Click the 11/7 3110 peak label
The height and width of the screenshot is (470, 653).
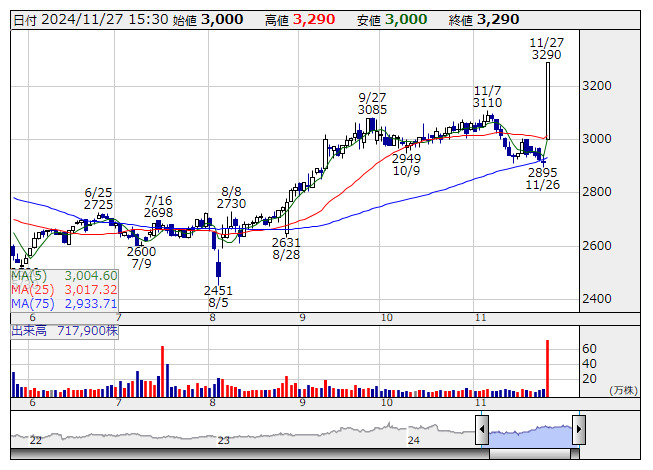tap(487, 97)
